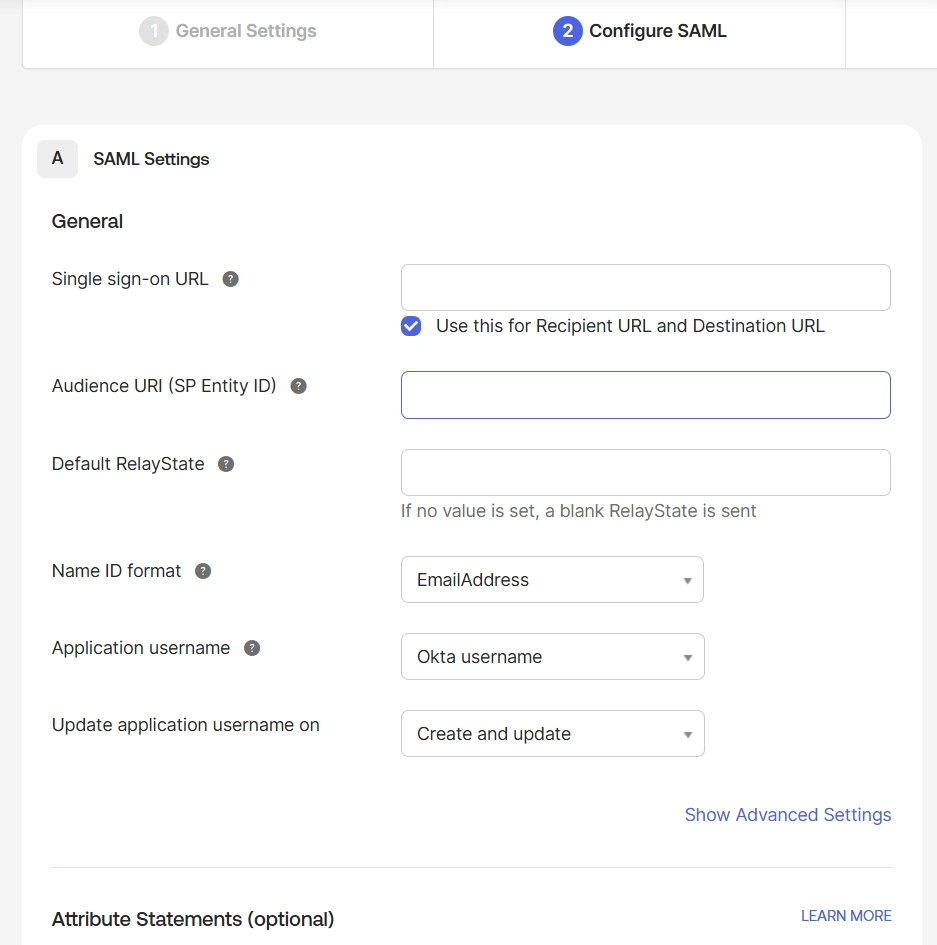
Task: Open Default RelayState help icon
Action: pyautogui.click(x=226, y=463)
